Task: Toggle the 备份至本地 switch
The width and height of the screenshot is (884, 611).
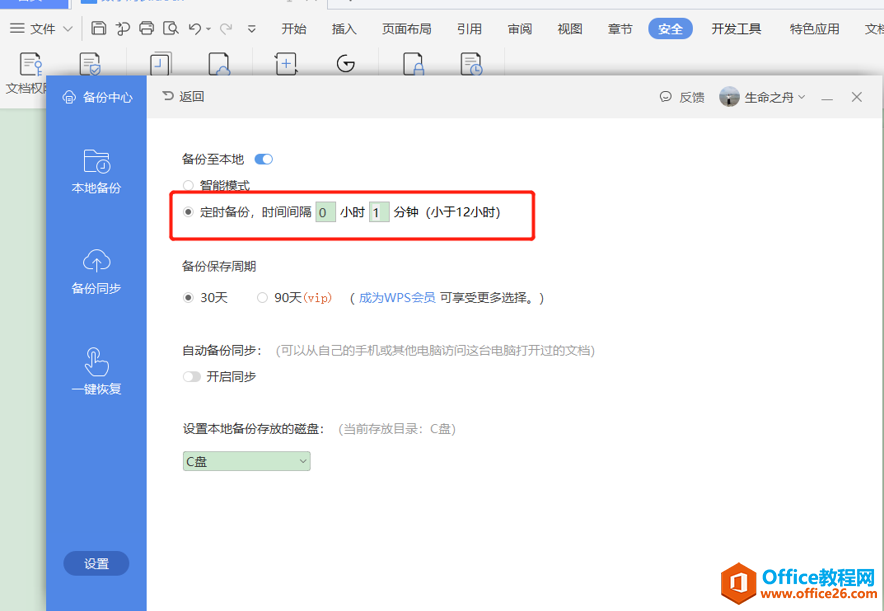Action: click(264, 159)
